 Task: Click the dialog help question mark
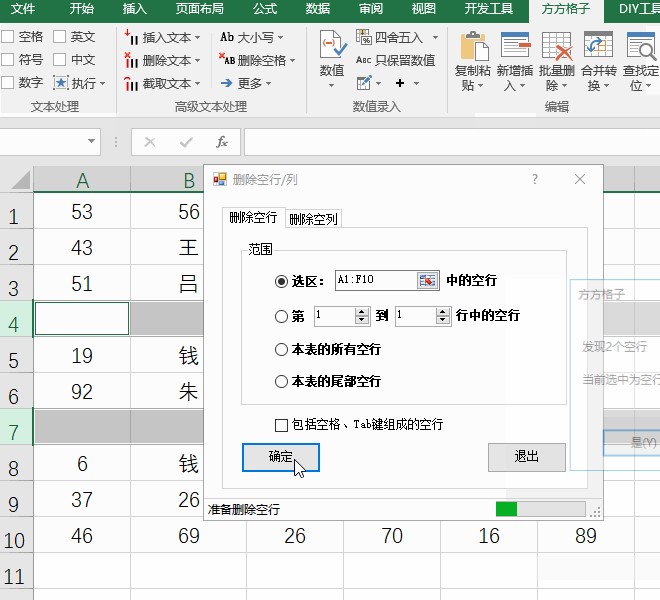(535, 179)
